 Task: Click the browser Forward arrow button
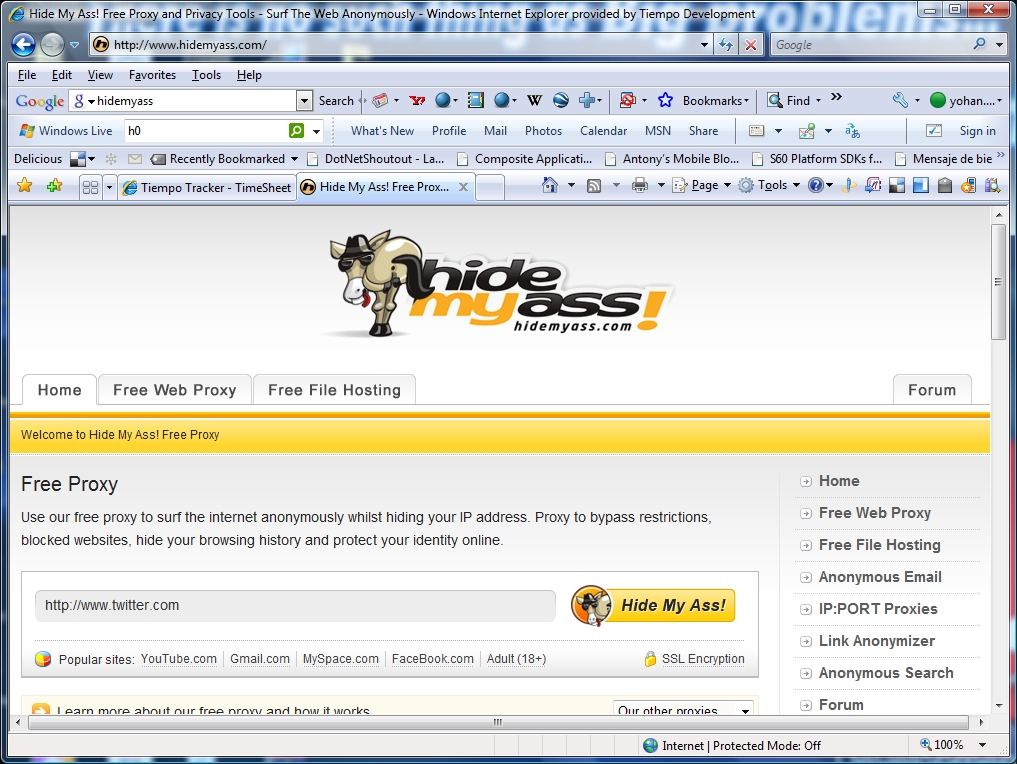[x=52, y=45]
